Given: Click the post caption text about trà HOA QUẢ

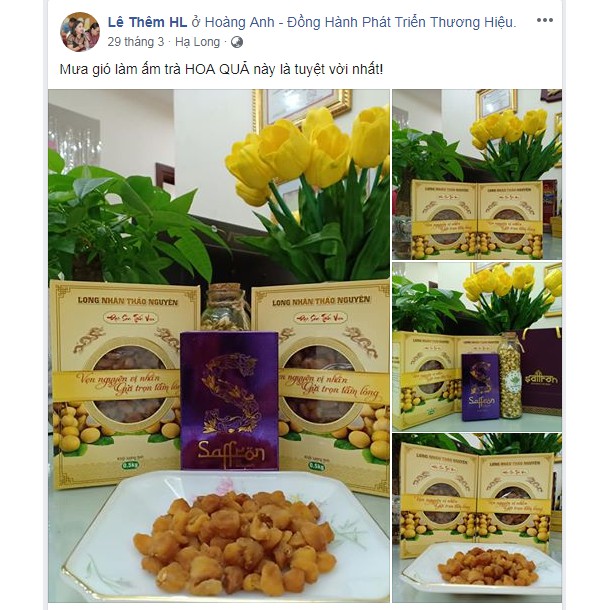Looking at the screenshot, I should [221, 69].
